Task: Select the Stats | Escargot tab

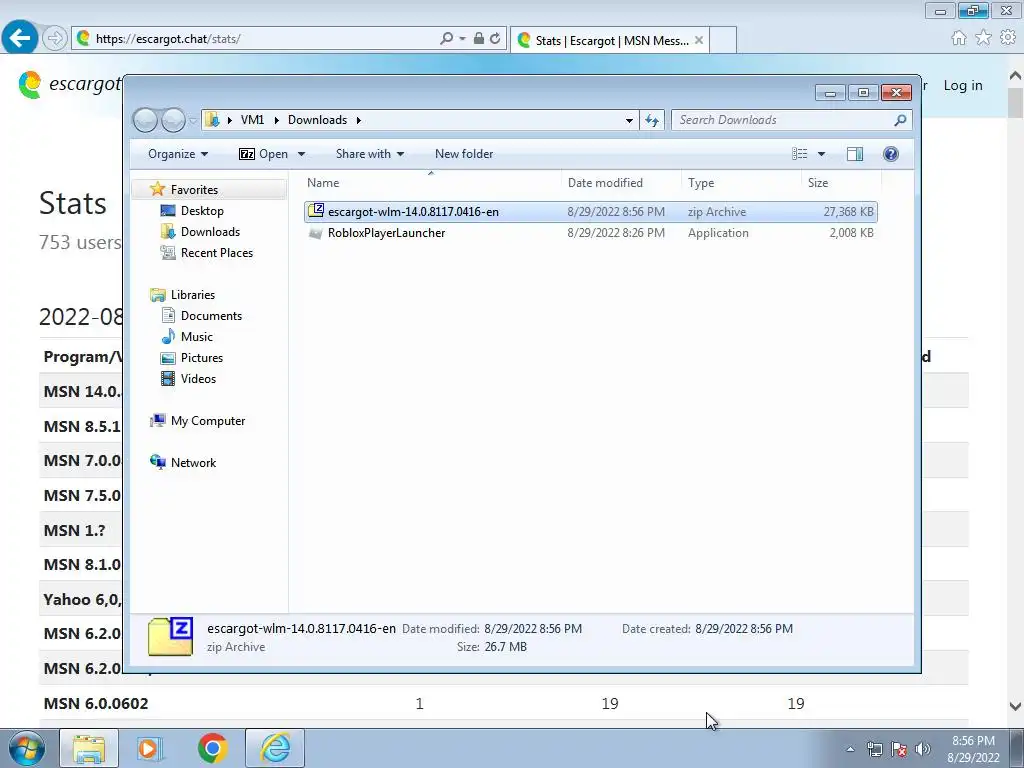Action: tap(609, 40)
